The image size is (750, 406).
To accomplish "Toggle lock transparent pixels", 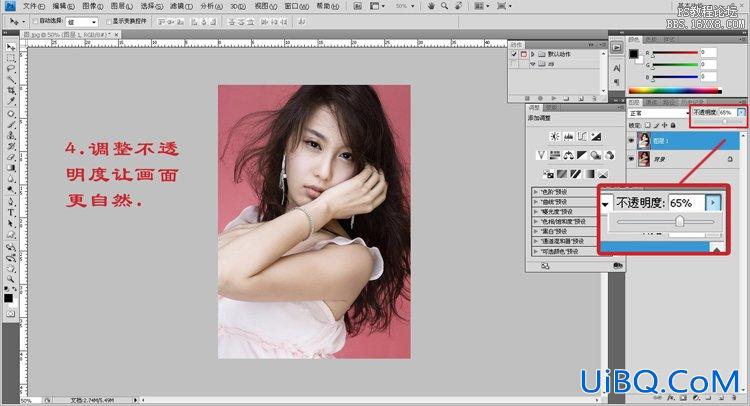I will pos(647,125).
